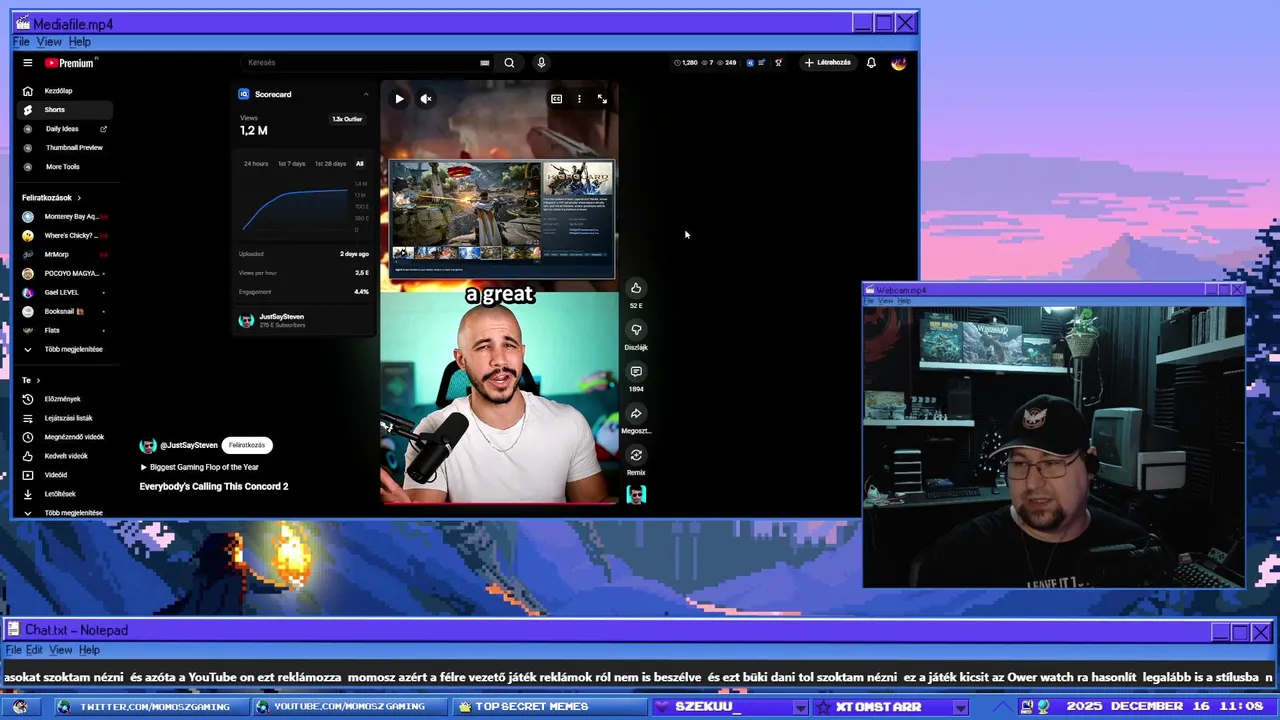Expand the Feliratkozások section
Viewport: 1280px width, 720px height.
52,198
